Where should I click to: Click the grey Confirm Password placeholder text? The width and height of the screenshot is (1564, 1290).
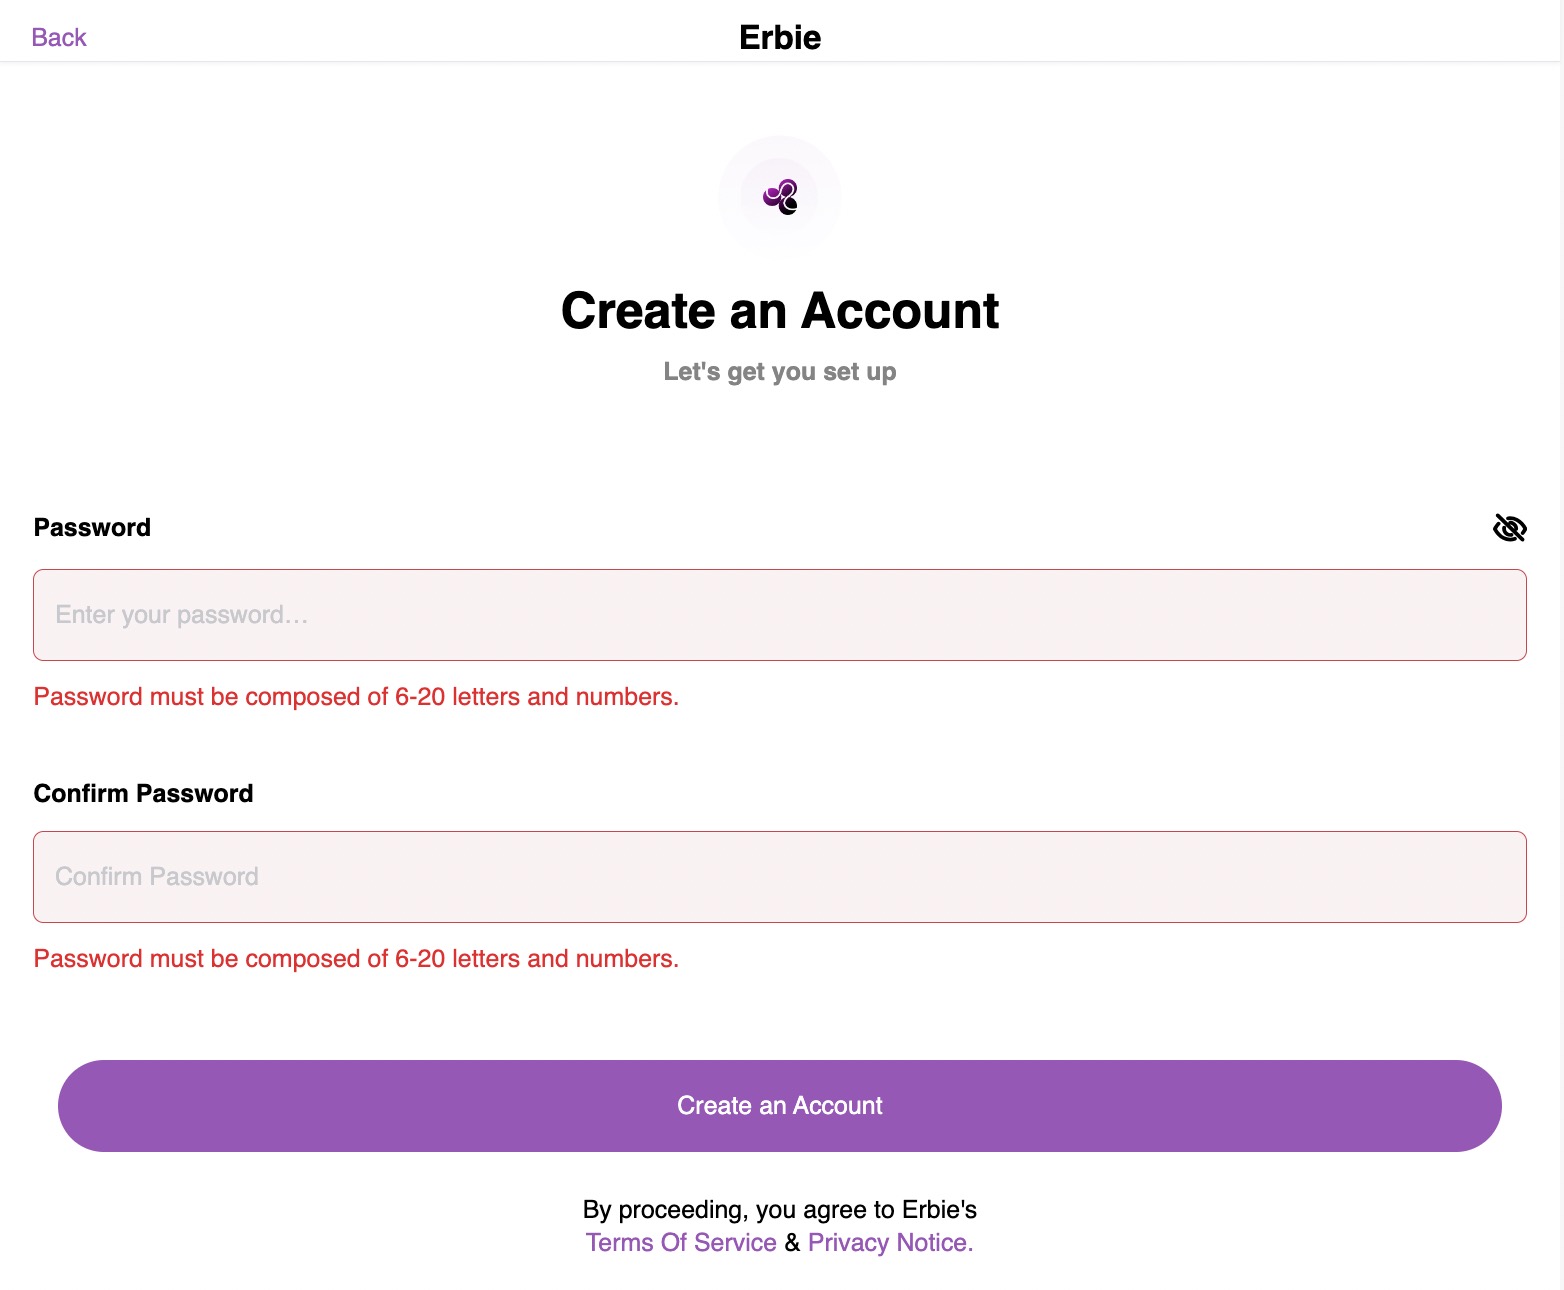[x=157, y=877]
